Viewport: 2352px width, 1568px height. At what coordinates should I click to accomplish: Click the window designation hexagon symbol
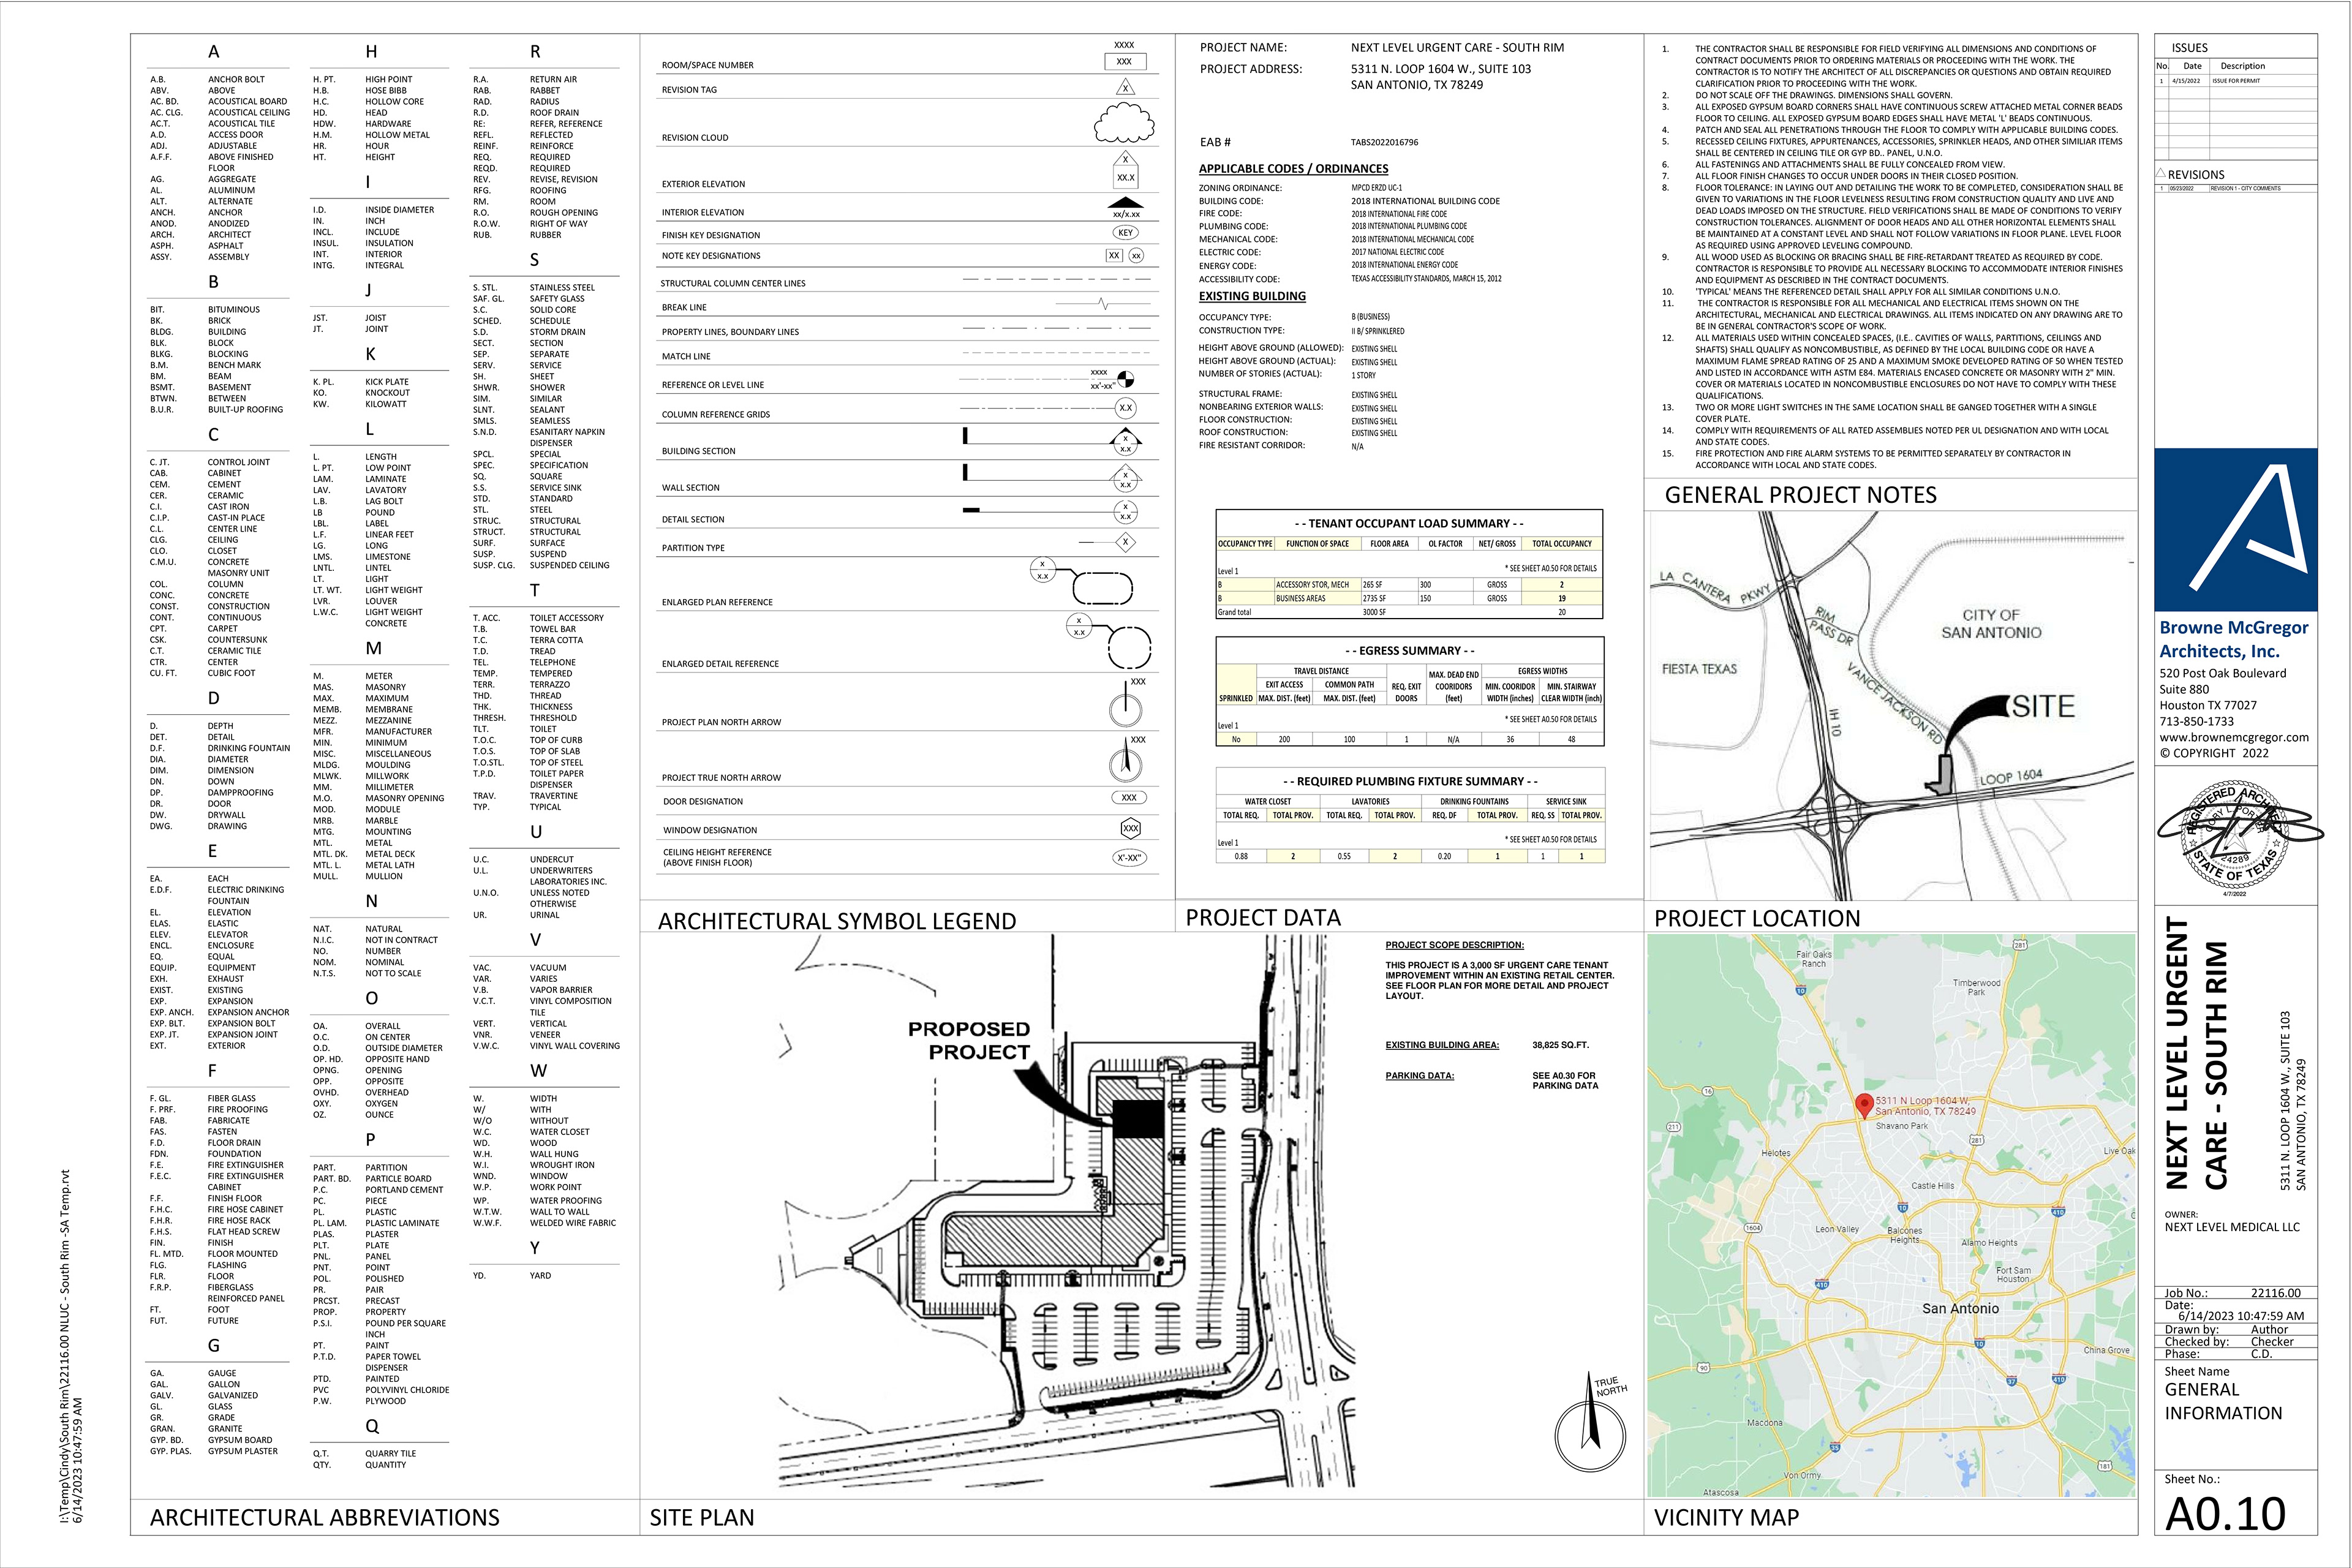pos(1130,828)
